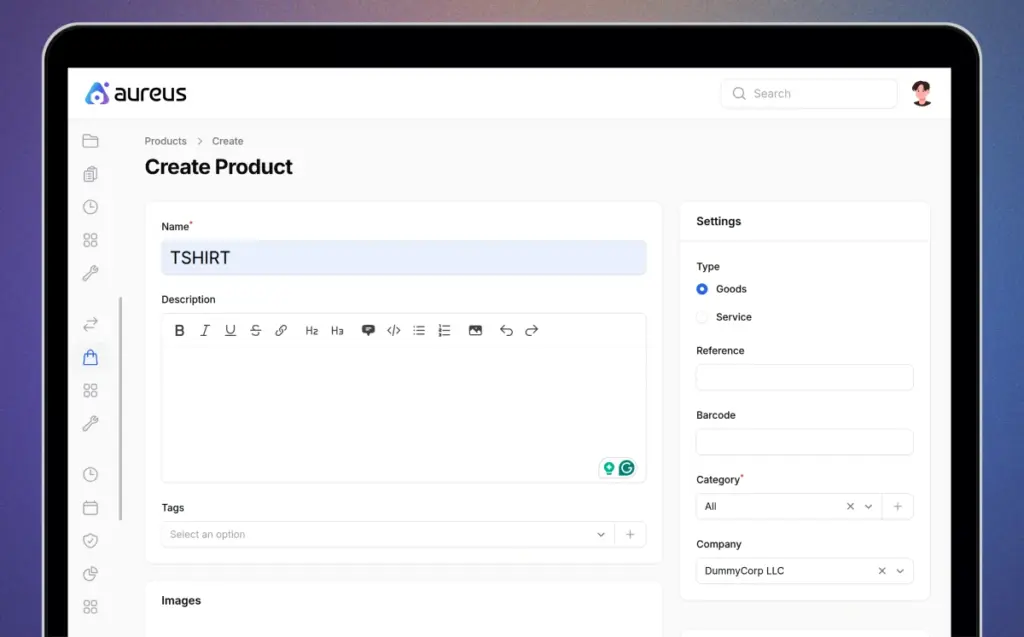Viewport: 1024px width, 637px height.
Task: Create a new category with plus button
Action: pos(898,506)
